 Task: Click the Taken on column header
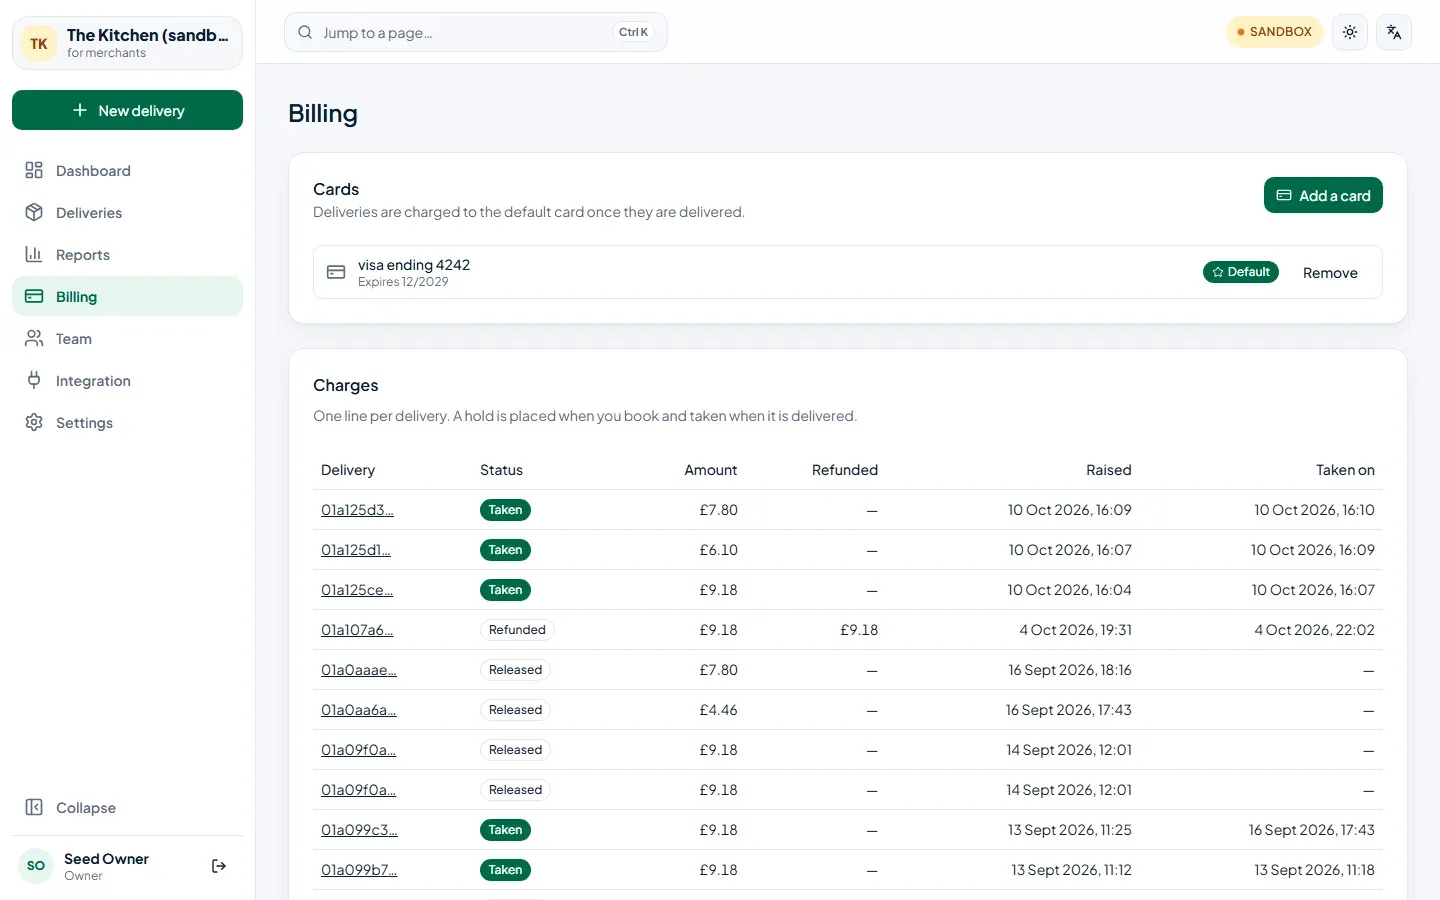(1345, 470)
